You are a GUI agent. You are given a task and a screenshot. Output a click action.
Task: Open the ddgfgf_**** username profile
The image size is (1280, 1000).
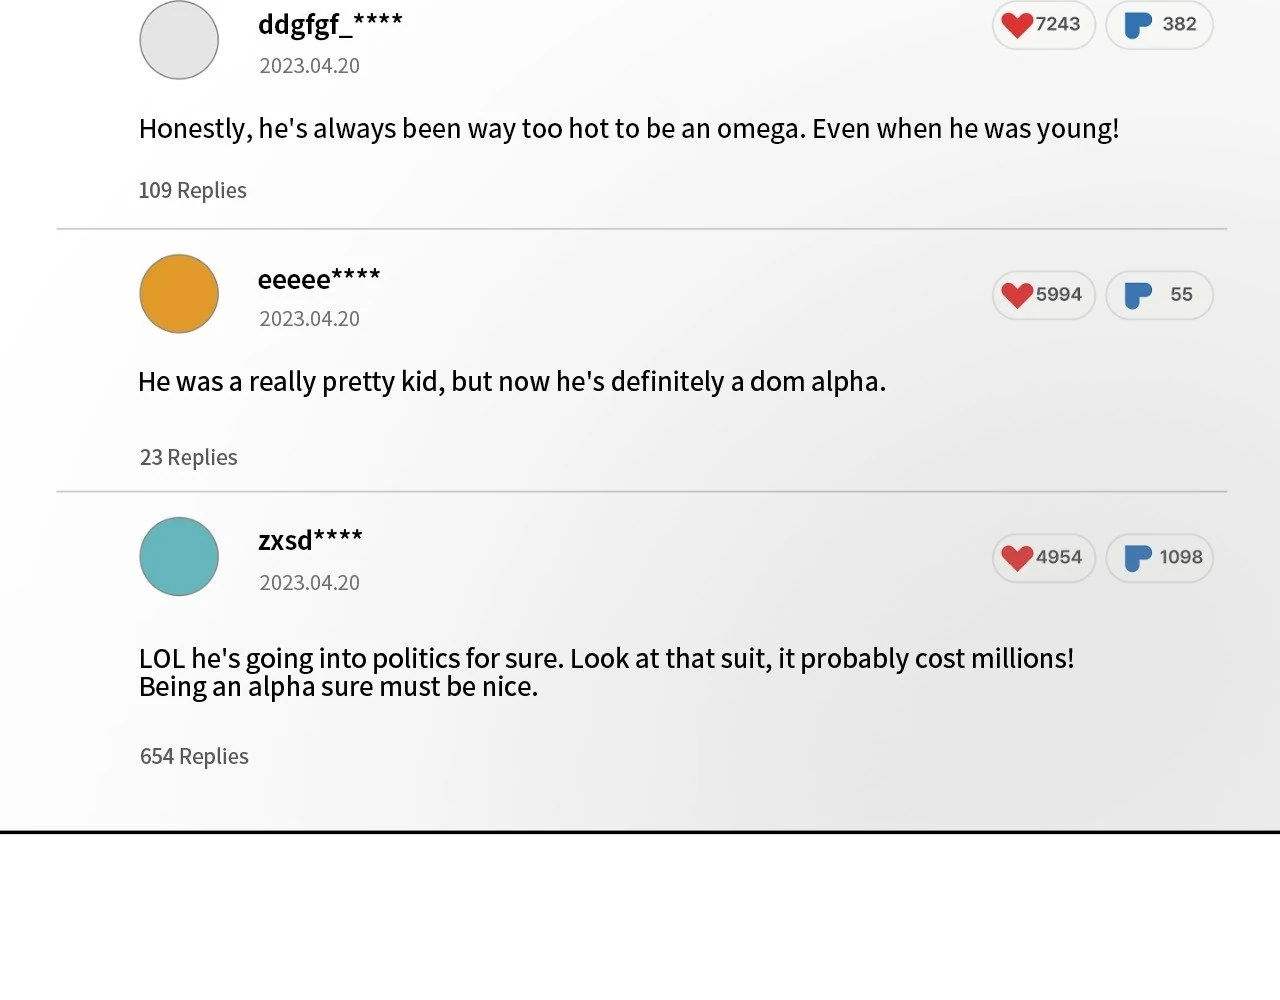coord(330,23)
